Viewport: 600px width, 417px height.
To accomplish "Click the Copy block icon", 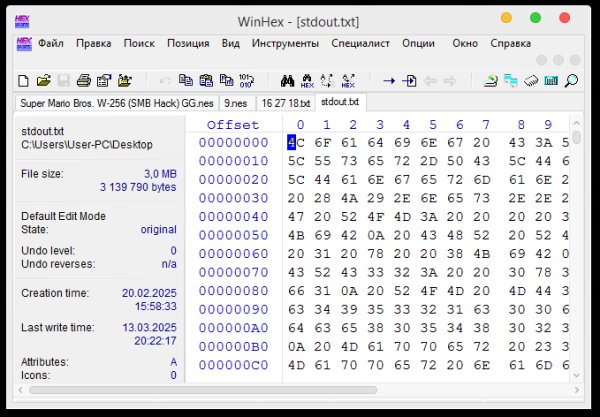I will (x=186, y=80).
